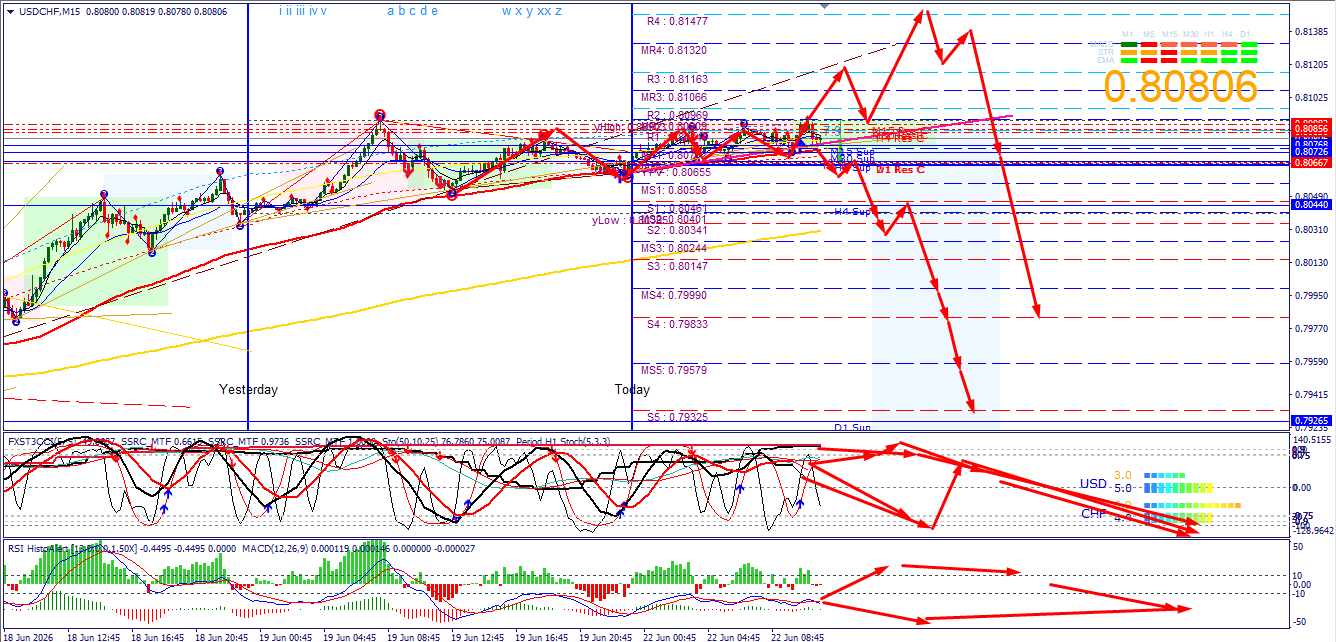Click the 0.79955 price scale value
Image resolution: width=1336 pixels, height=642 pixels.
coord(1310,296)
